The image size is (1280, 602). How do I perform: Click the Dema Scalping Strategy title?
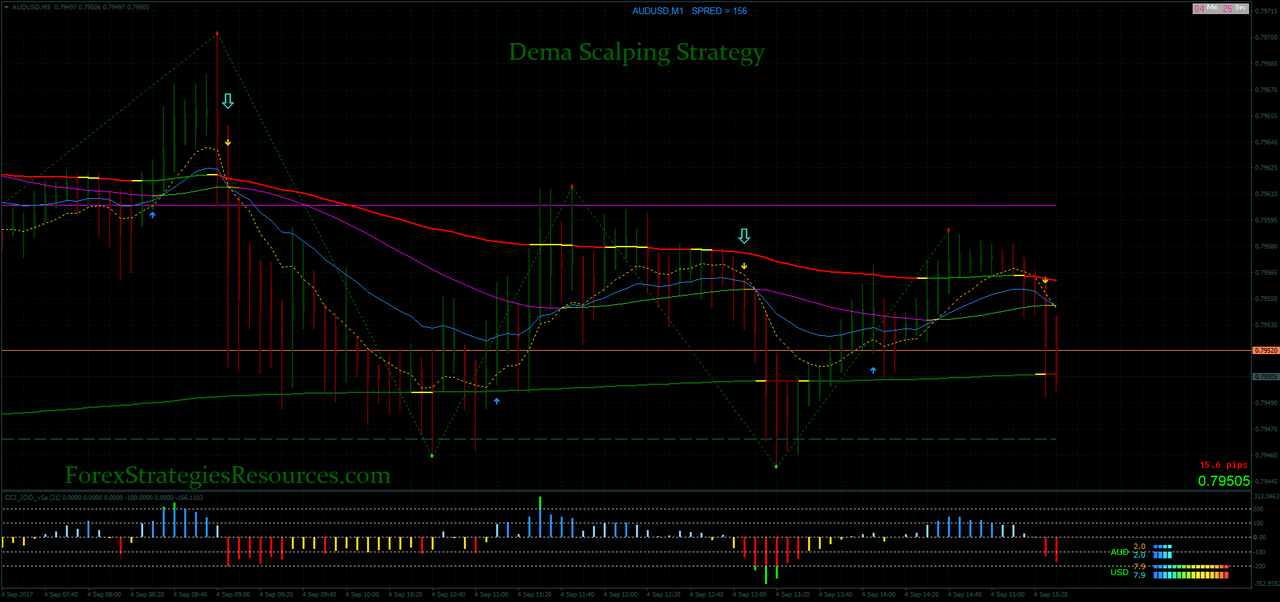(x=636, y=52)
